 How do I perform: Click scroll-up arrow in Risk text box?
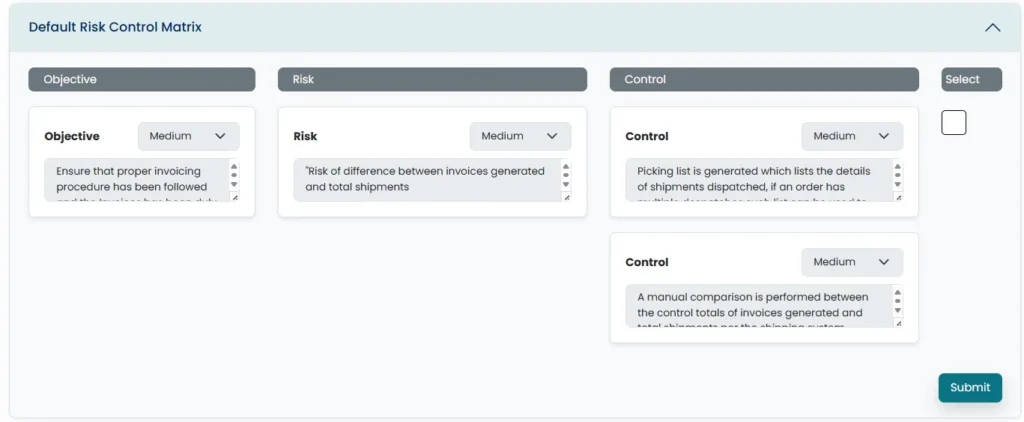coord(566,167)
